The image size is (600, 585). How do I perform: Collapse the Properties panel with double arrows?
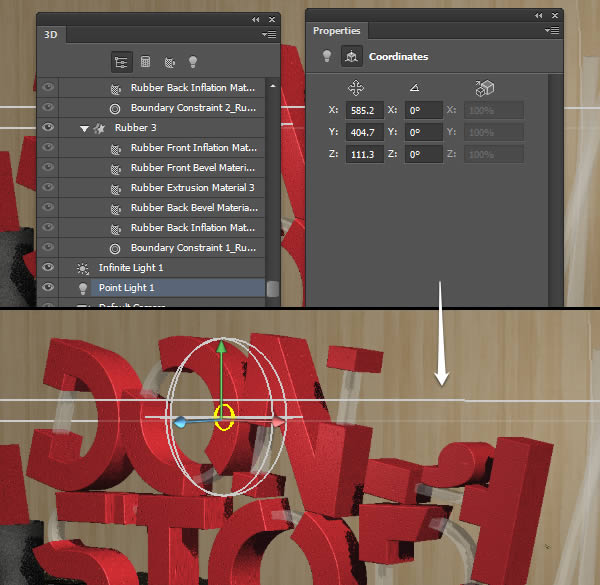coord(539,15)
